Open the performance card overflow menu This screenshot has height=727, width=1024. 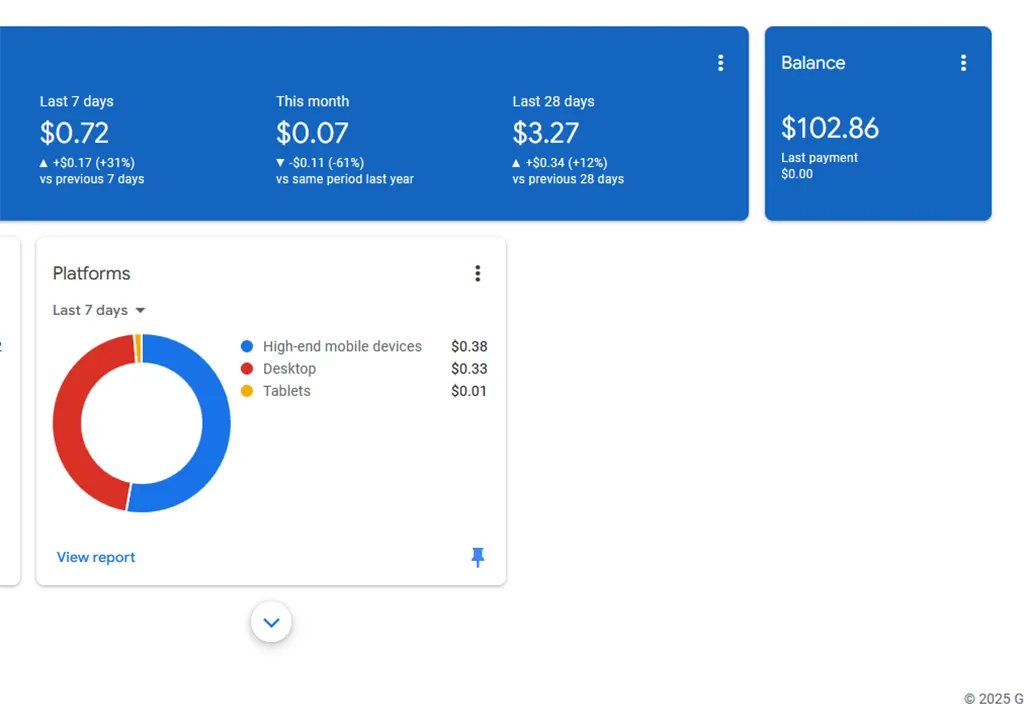tap(720, 62)
